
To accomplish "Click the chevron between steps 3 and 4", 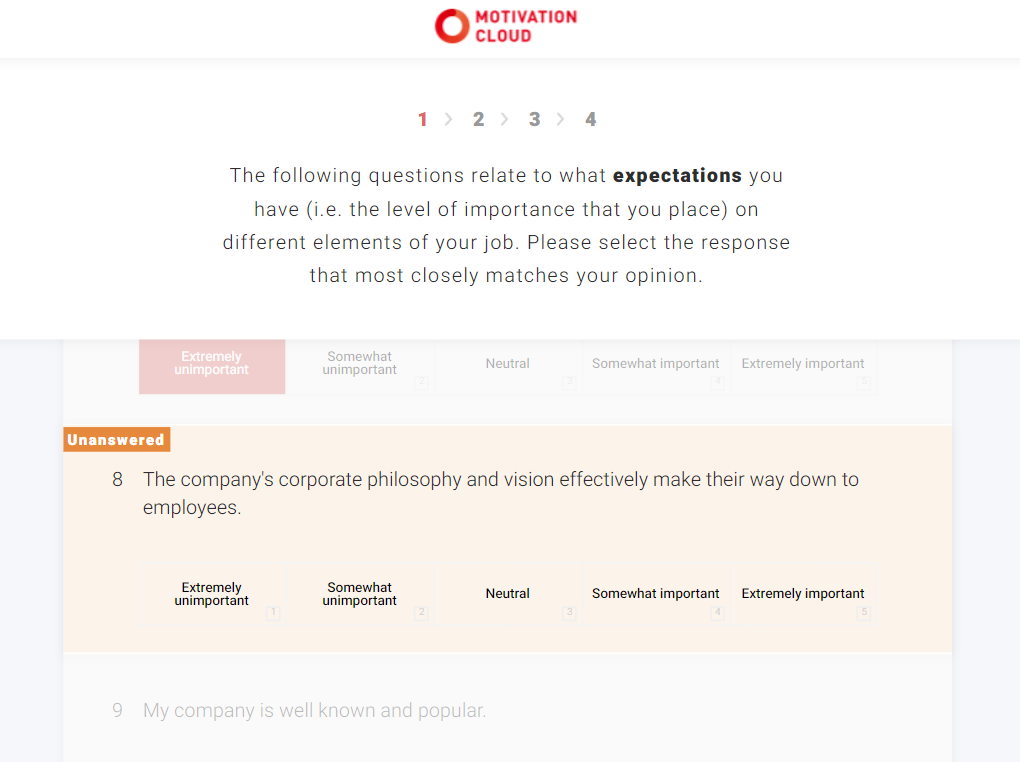I will (561, 120).
